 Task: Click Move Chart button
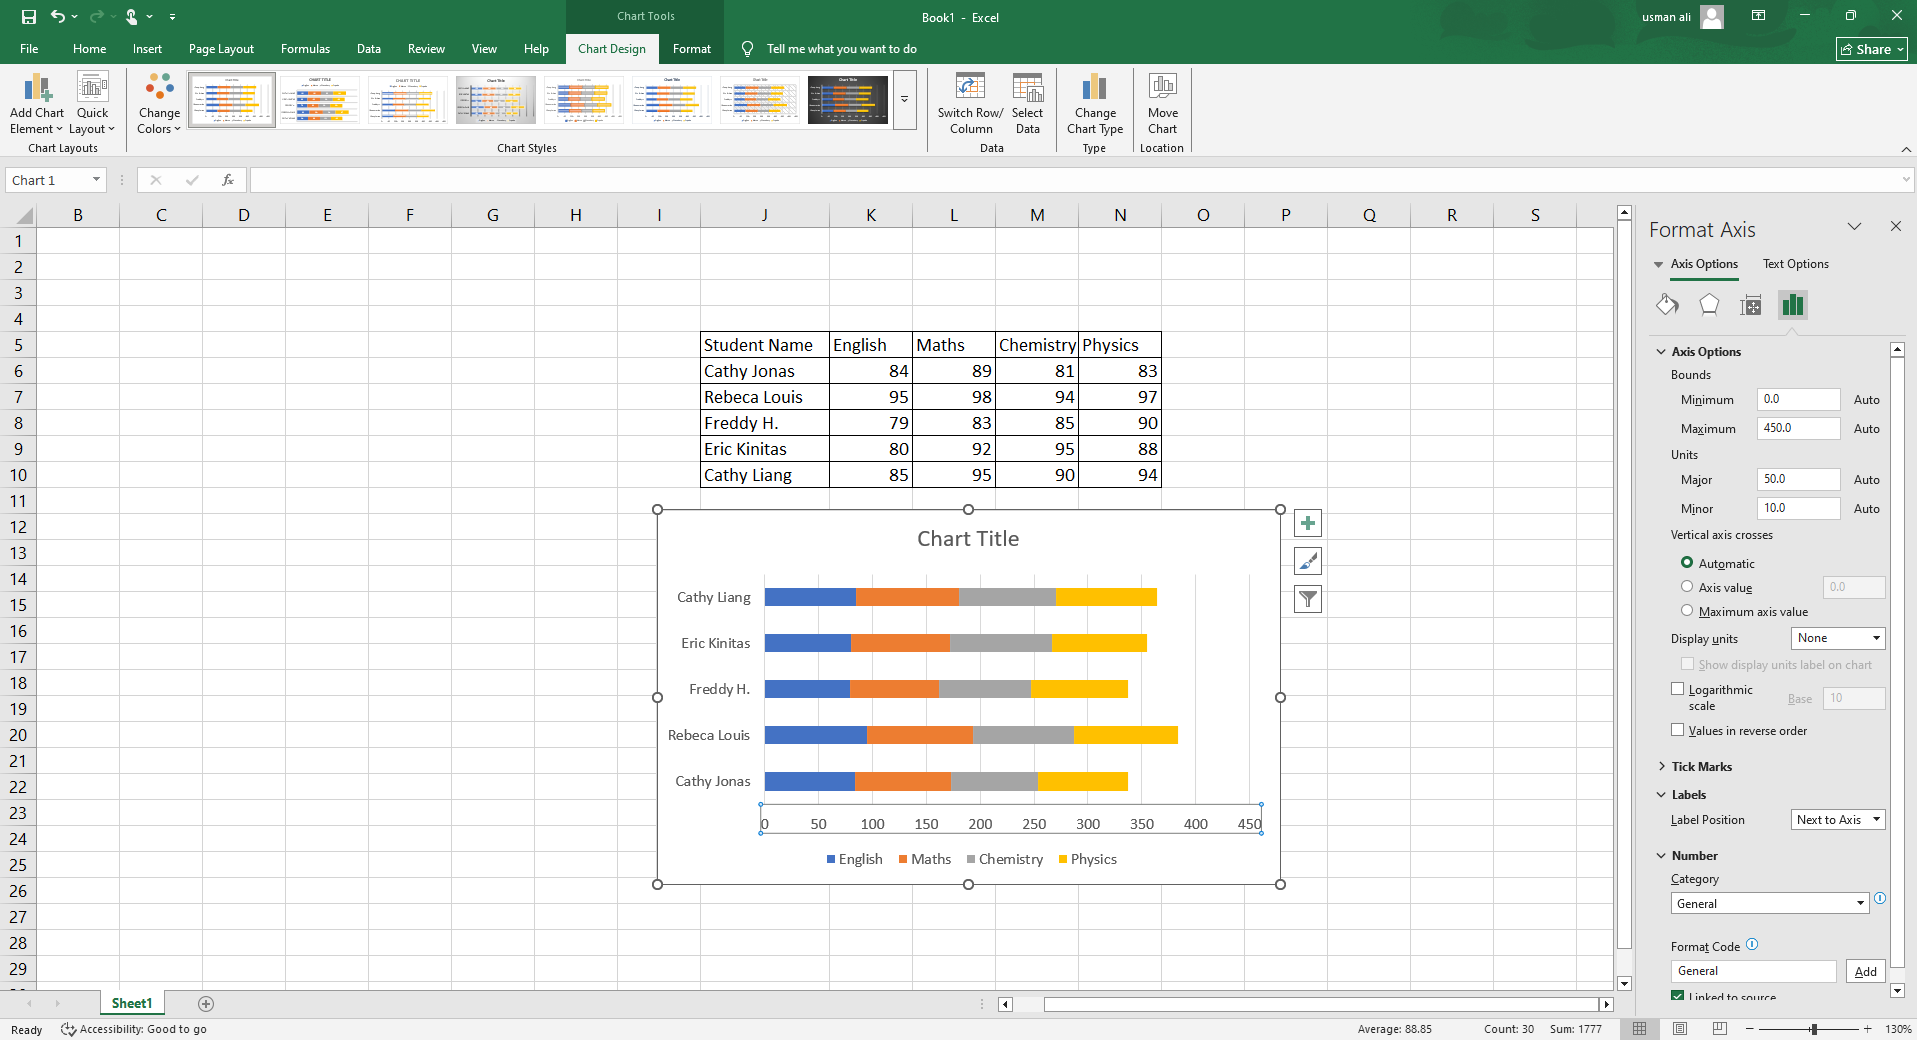(1162, 104)
